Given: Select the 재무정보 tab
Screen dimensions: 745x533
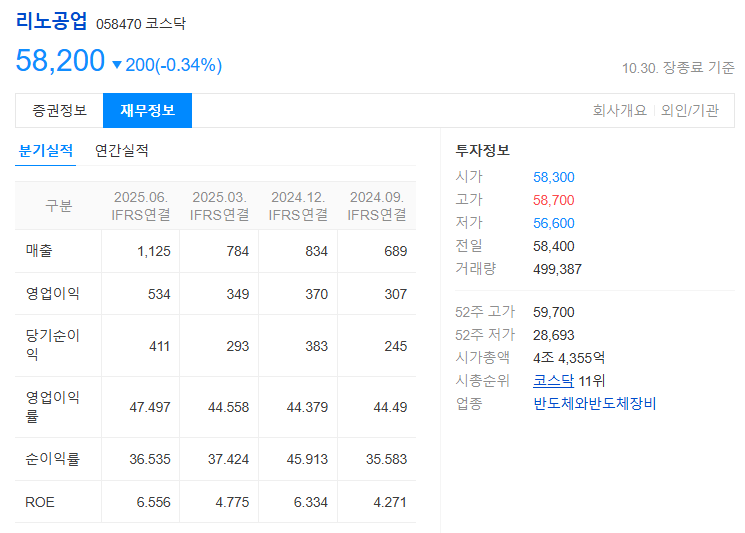Looking at the screenshot, I should tap(147, 111).
